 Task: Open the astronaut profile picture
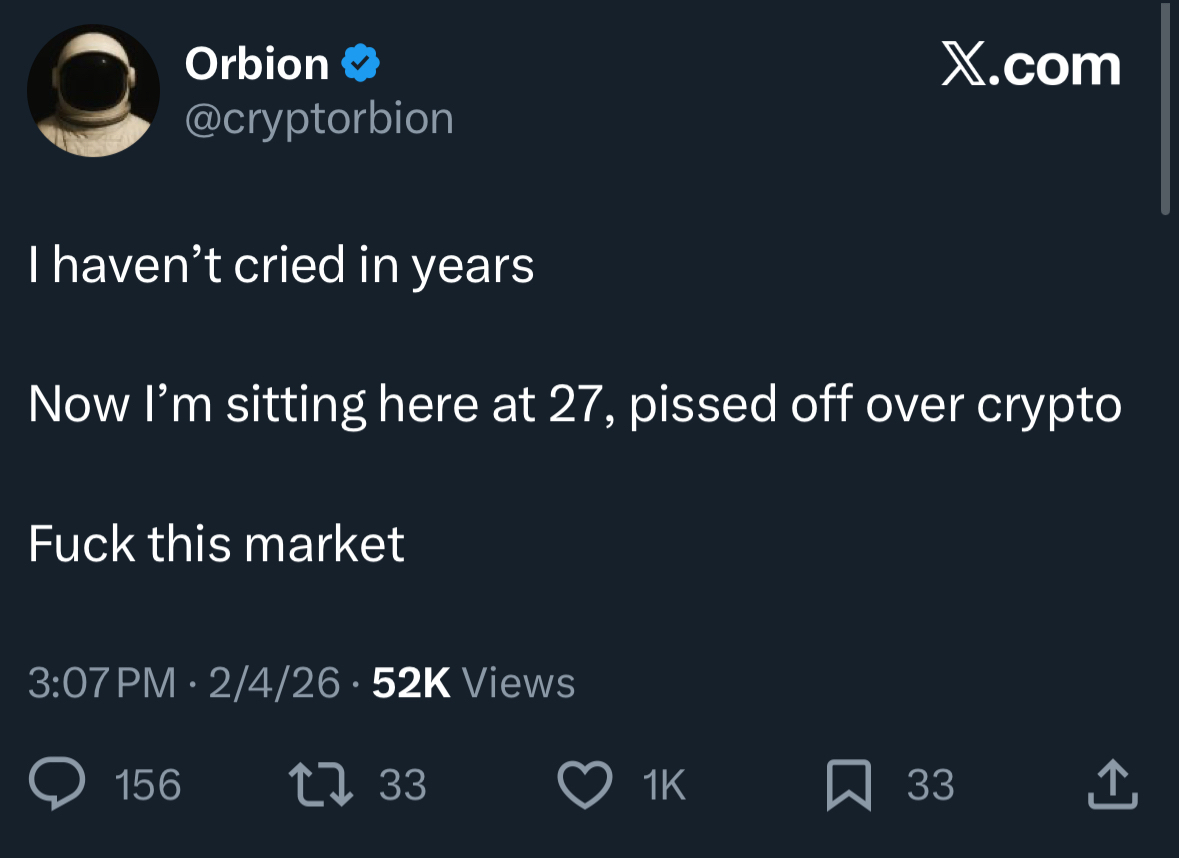click(93, 91)
